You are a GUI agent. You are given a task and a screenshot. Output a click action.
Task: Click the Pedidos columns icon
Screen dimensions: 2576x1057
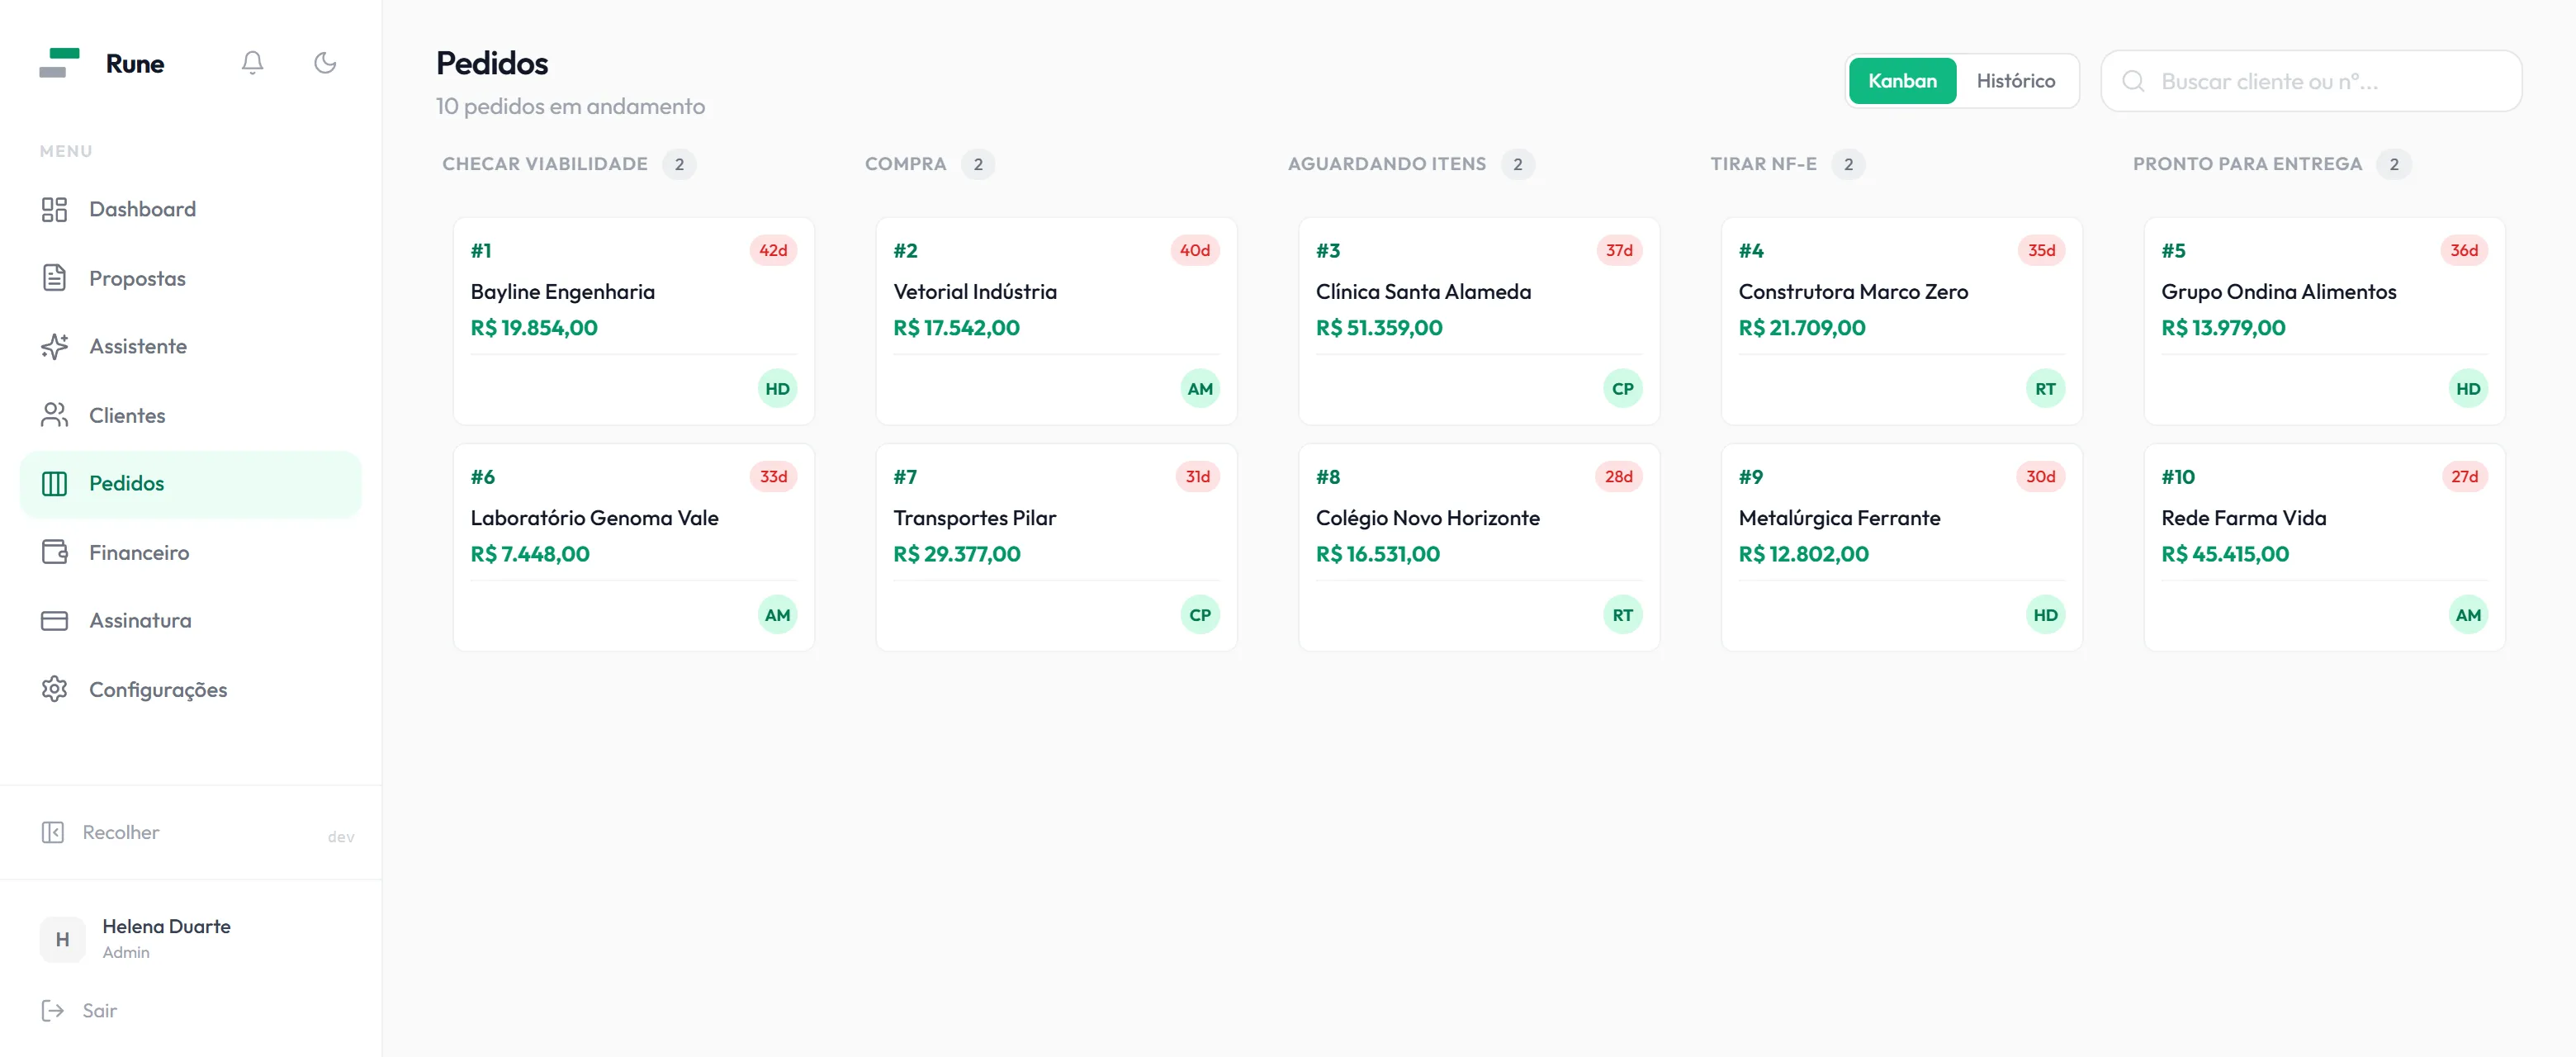(x=54, y=484)
